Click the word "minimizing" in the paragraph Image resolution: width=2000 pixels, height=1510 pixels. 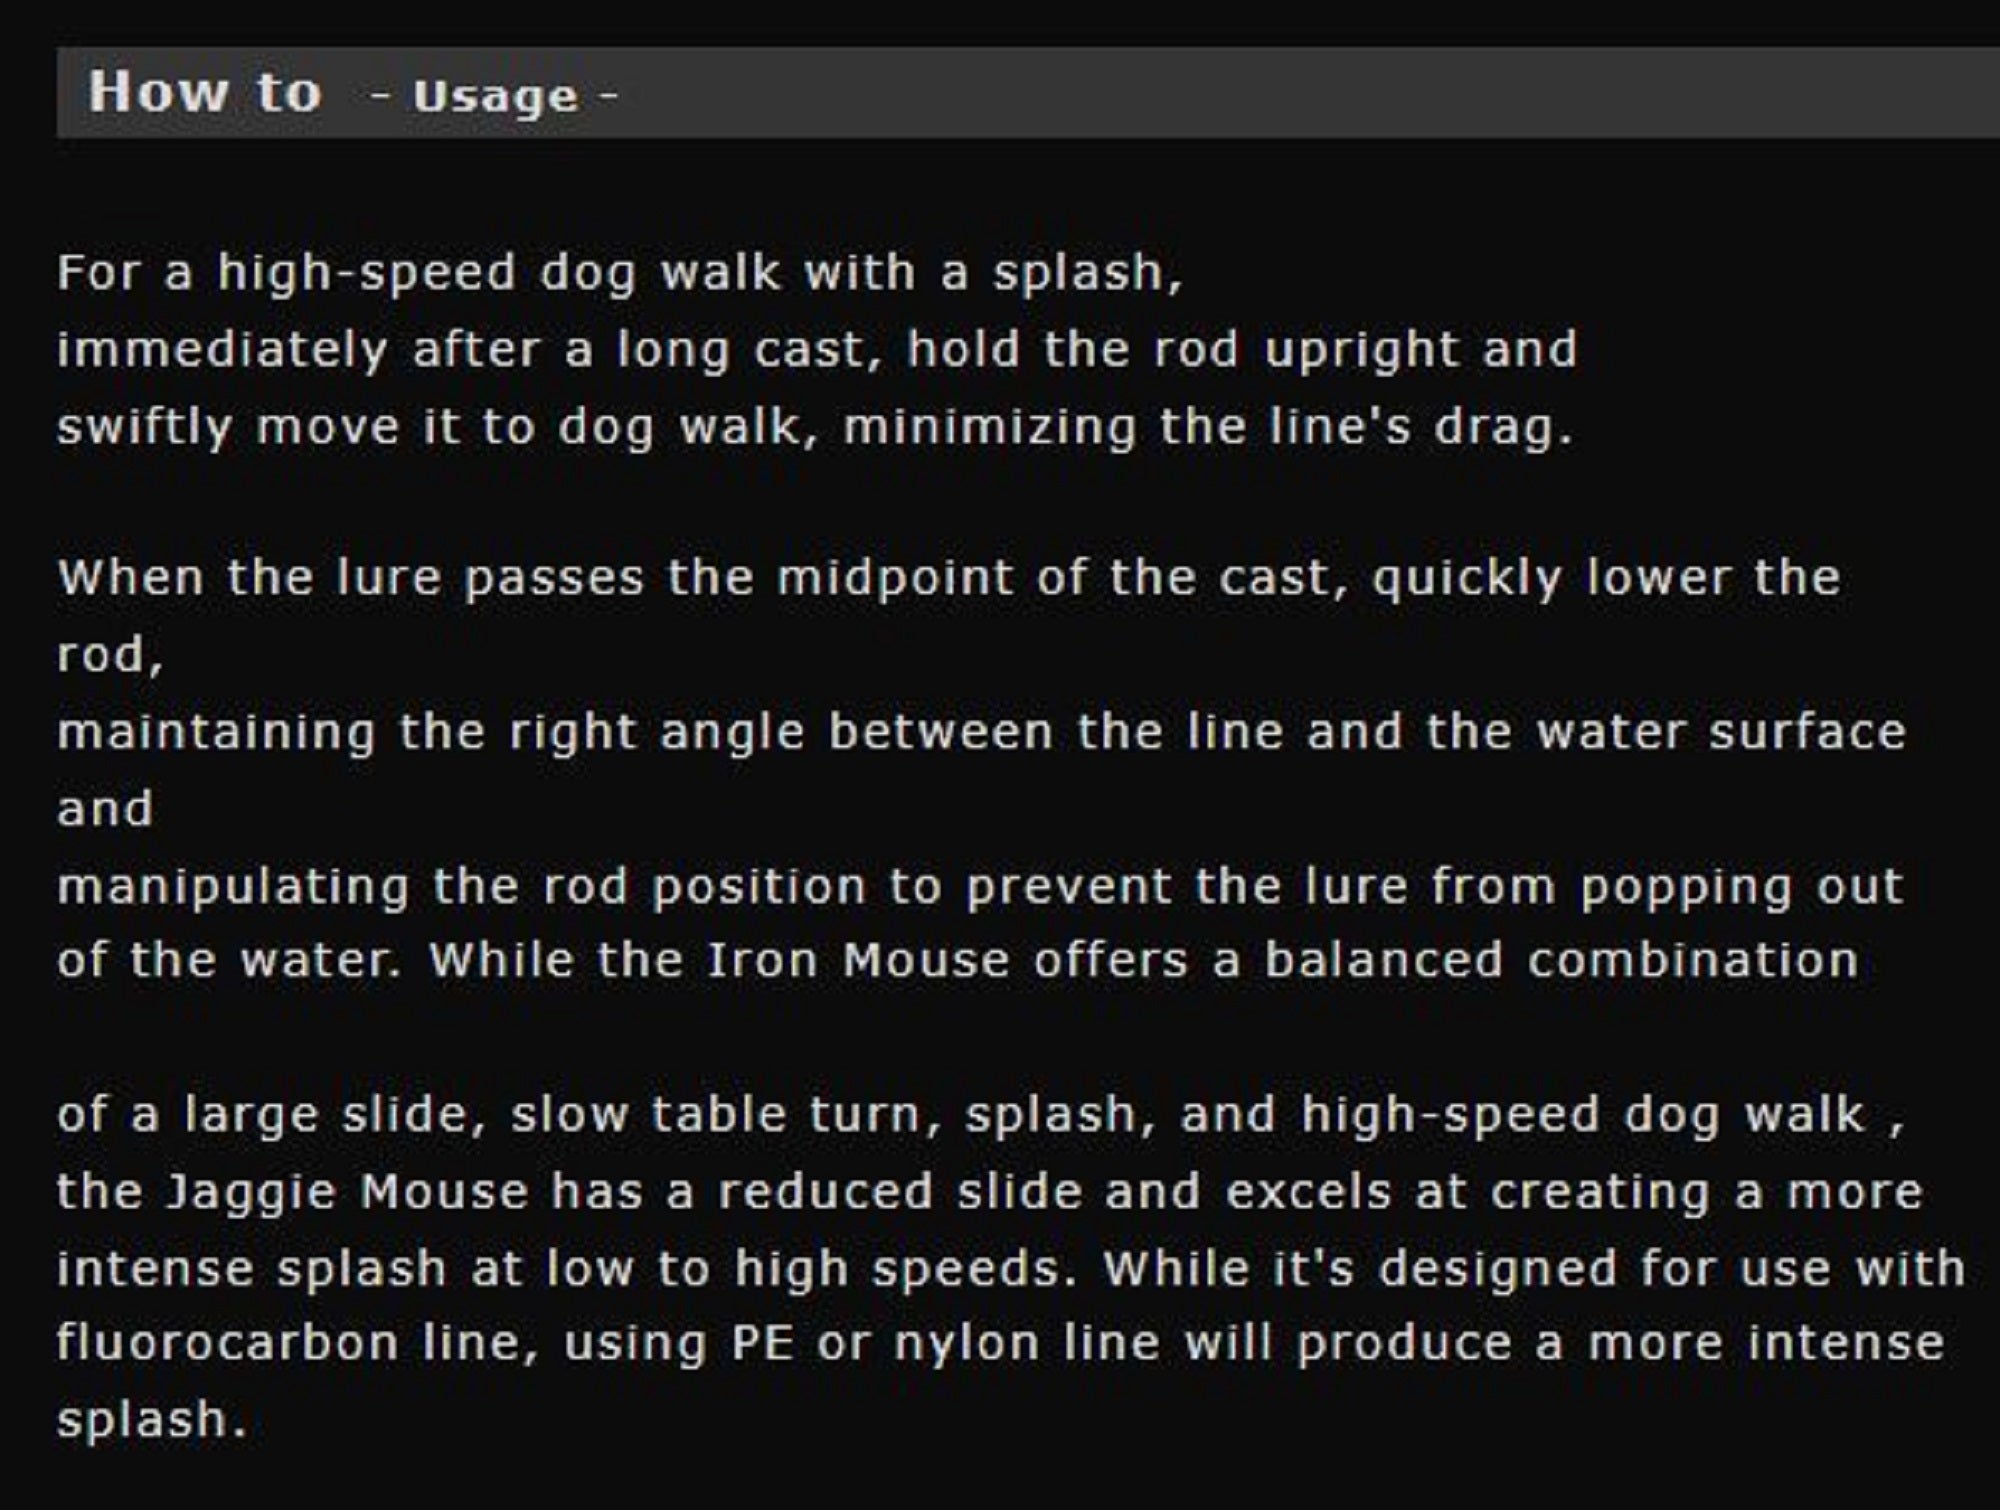[990, 427]
